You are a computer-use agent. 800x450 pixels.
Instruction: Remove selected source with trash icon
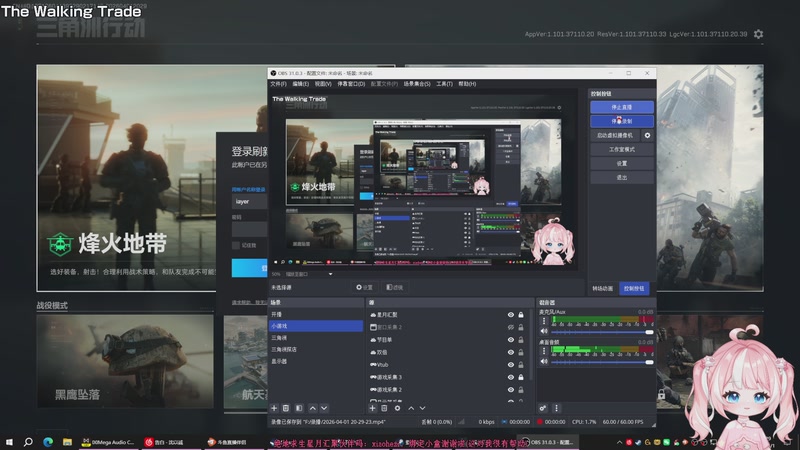[x=384, y=408]
